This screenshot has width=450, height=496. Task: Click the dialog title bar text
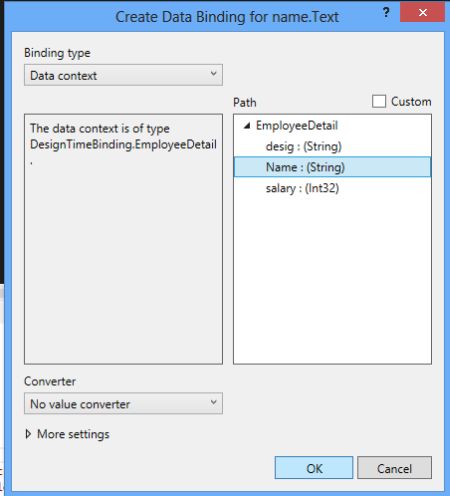[x=227, y=17]
